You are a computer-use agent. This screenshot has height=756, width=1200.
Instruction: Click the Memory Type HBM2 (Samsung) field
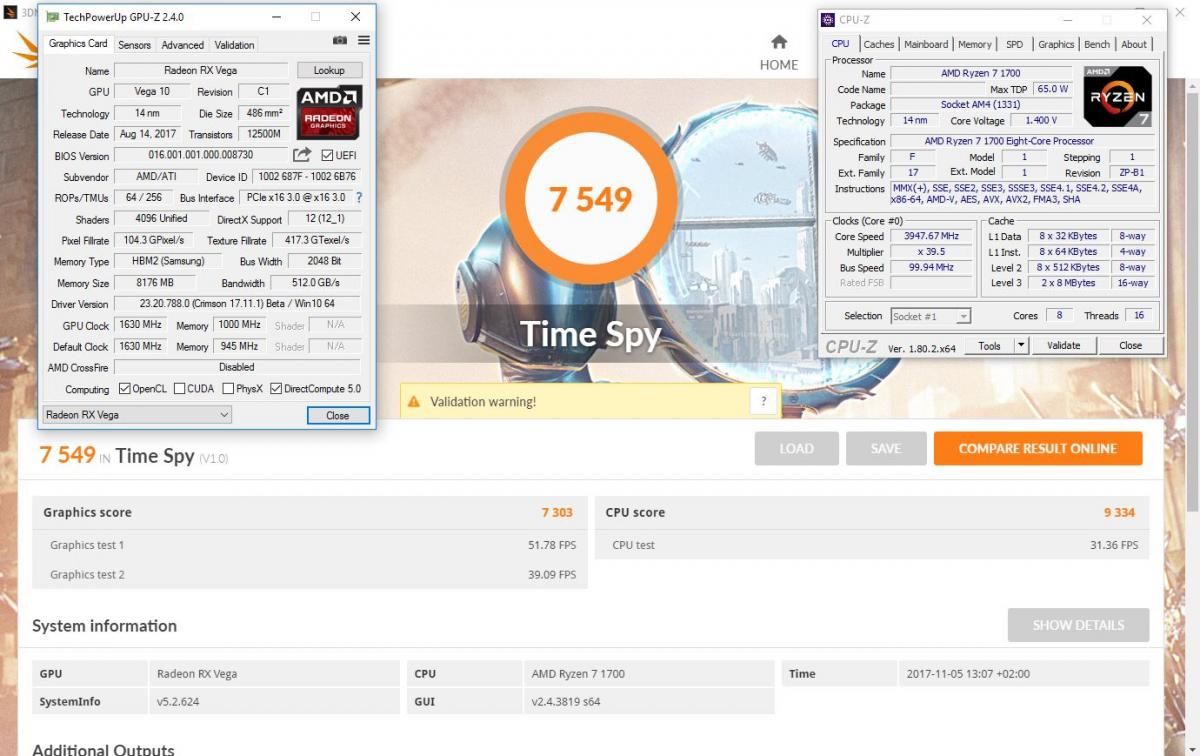[x=165, y=261]
